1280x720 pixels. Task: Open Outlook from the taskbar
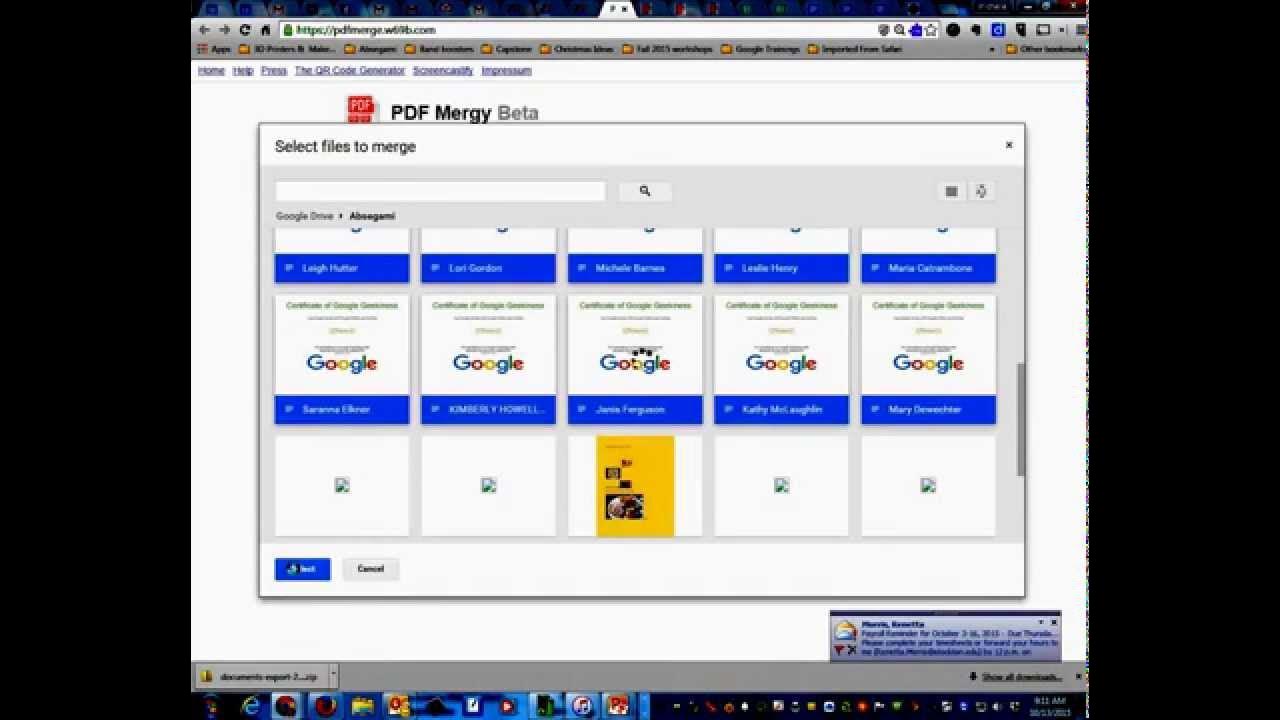pos(398,706)
